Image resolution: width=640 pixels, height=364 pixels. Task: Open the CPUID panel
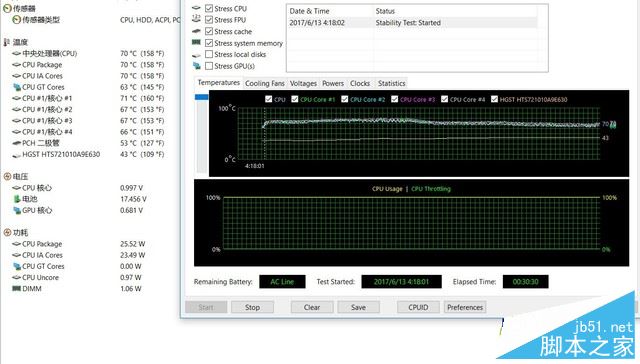[x=418, y=307]
